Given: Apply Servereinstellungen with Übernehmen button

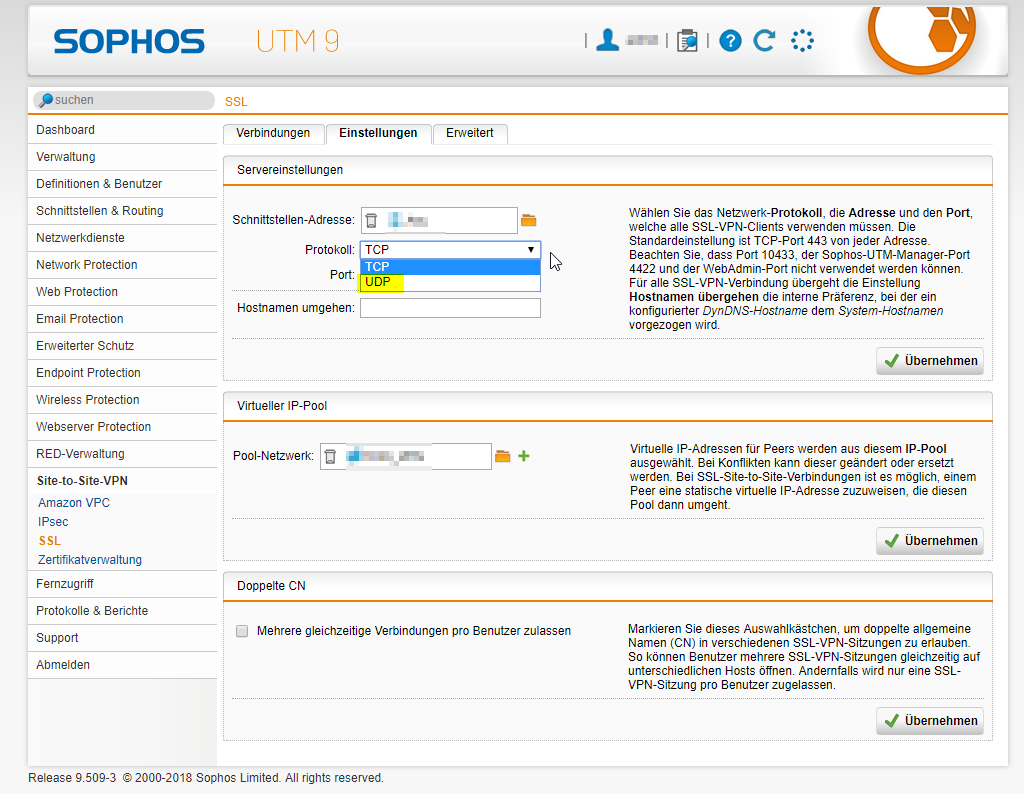Looking at the screenshot, I should point(930,361).
